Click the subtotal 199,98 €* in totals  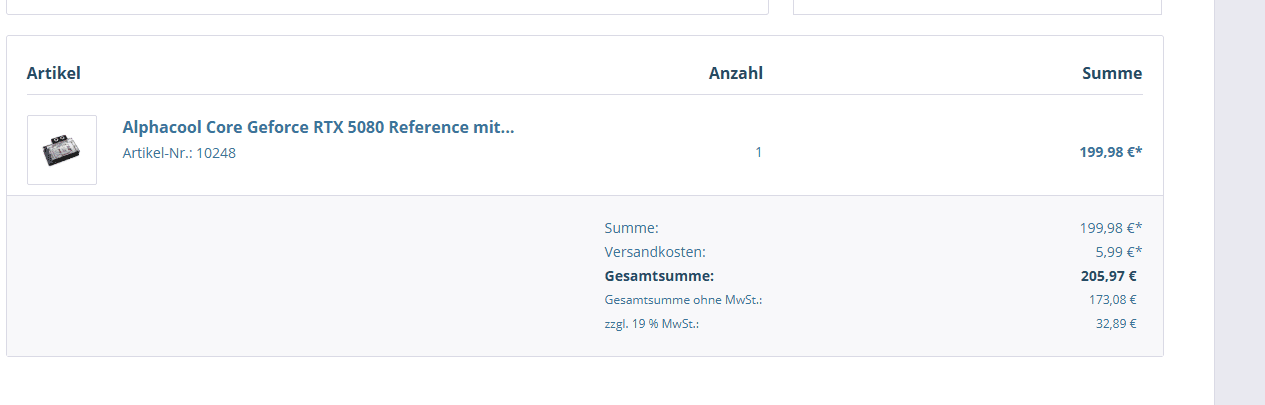[x=1110, y=228]
